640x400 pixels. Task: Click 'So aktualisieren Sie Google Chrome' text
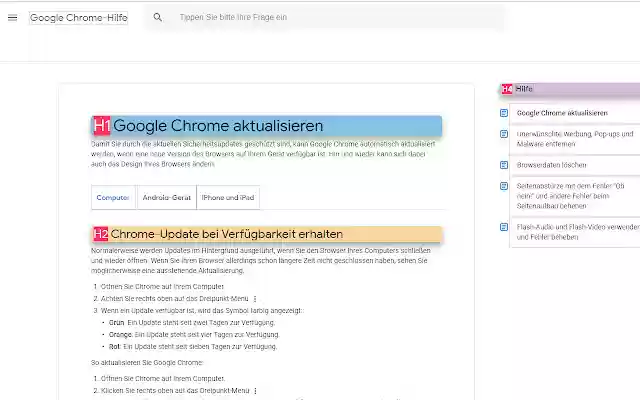(x=147, y=362)
